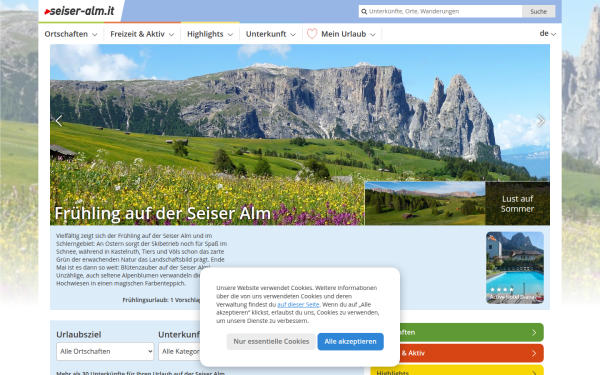The height and width of the screenshot is (375, 600).
Task: Open the Mein Urlaub menu
Action: click(x=348, y=34)
